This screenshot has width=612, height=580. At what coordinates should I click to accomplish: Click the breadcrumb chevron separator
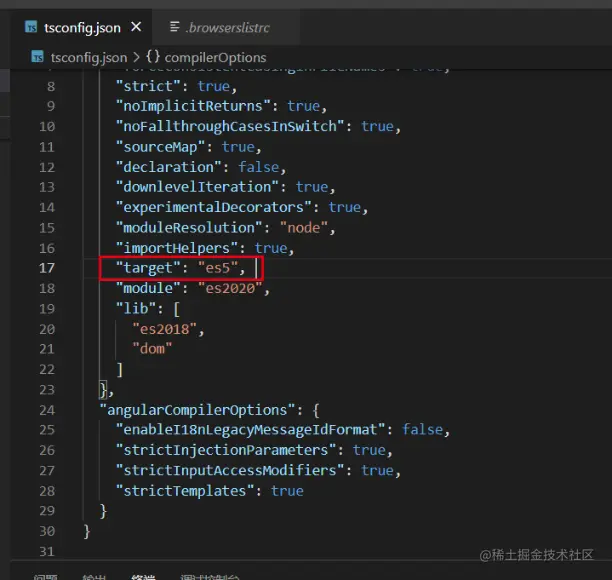(x=136, y=58)
